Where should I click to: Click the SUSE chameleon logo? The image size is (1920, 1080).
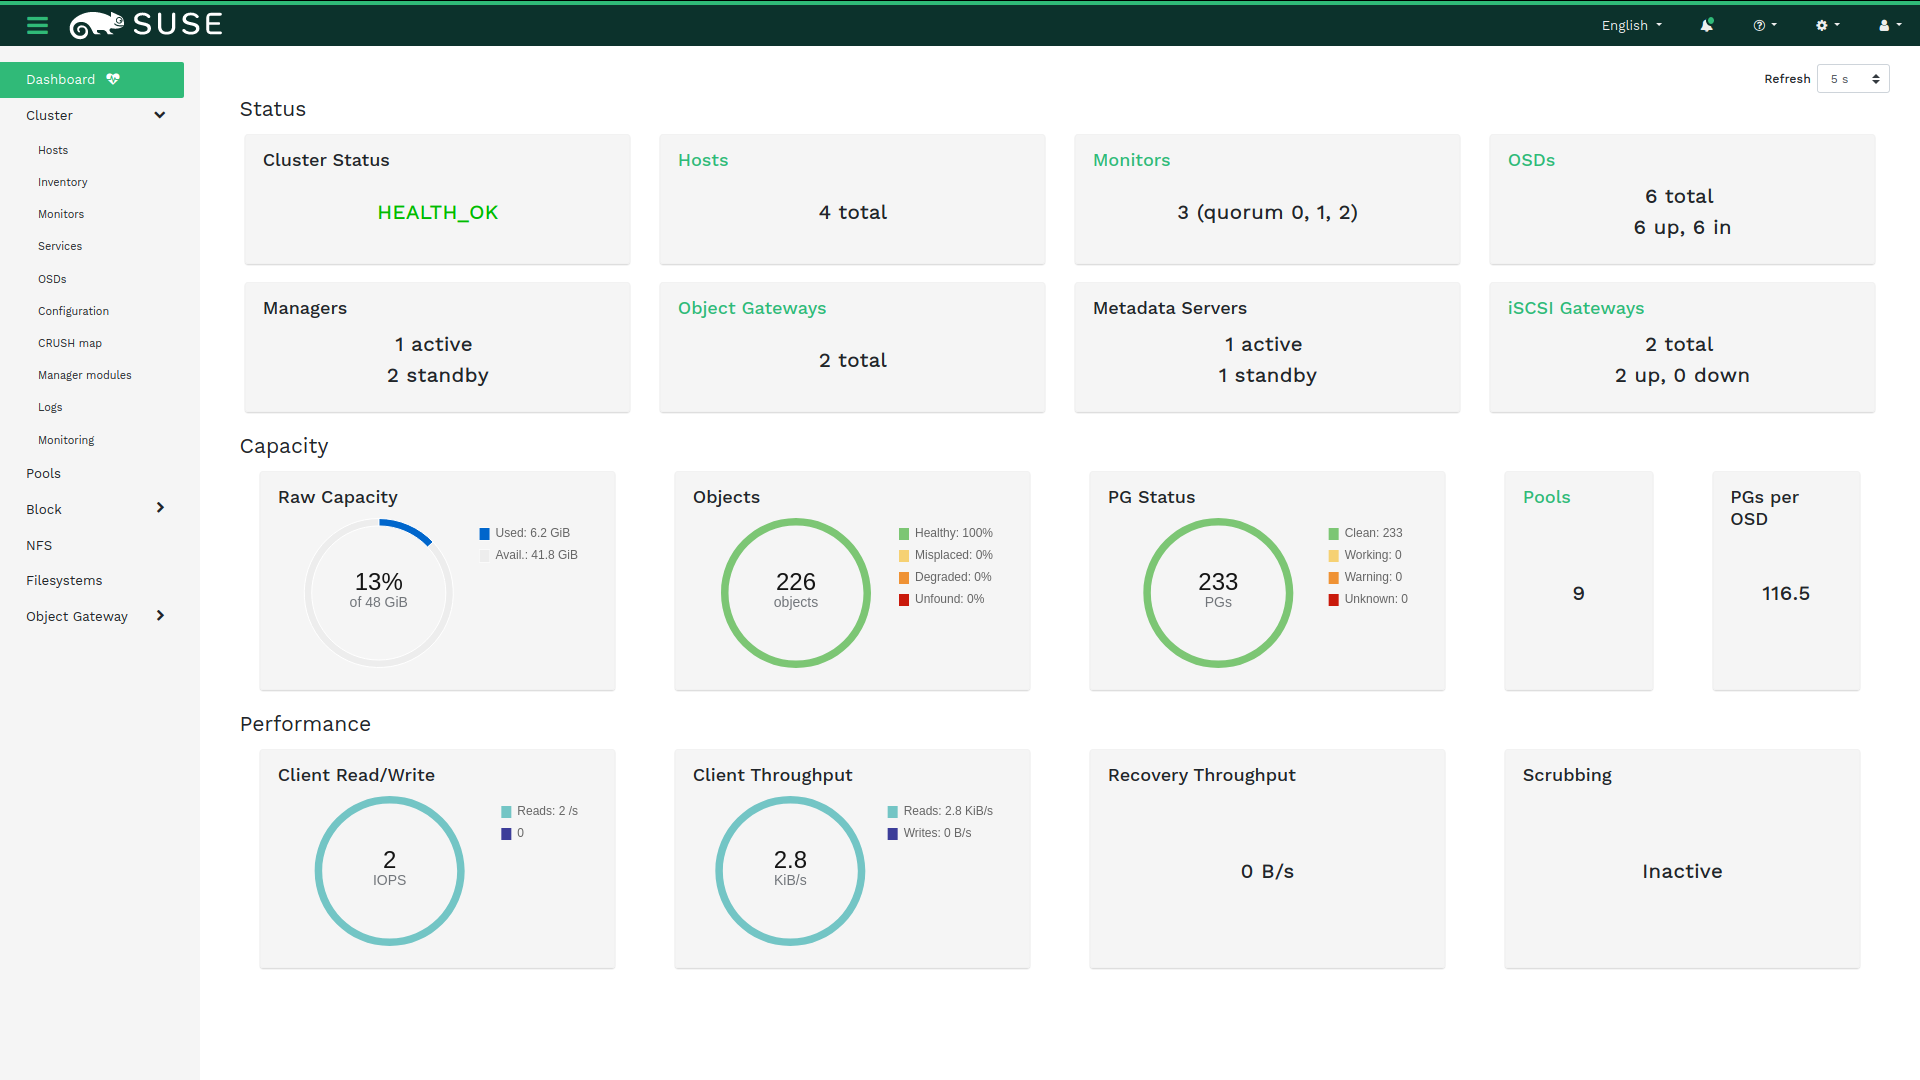point(97,24)
